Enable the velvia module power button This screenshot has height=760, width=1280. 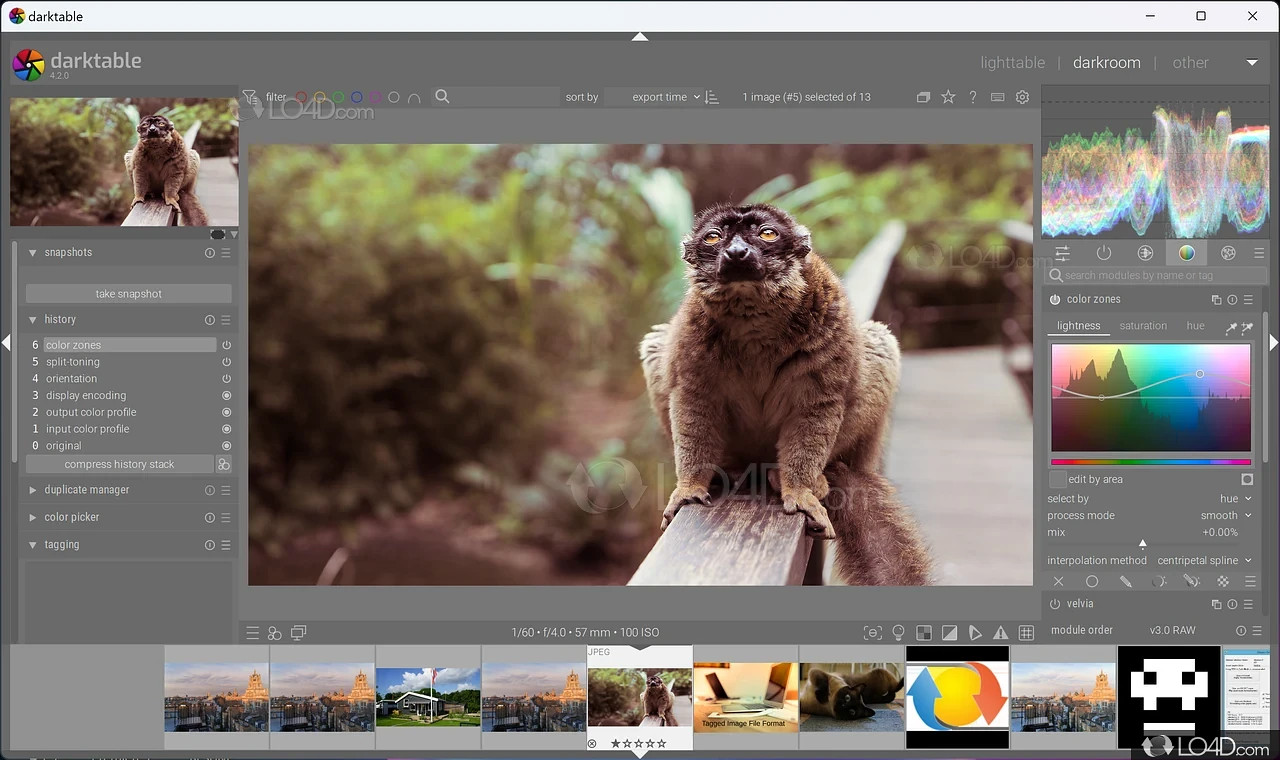(1055, 604)
